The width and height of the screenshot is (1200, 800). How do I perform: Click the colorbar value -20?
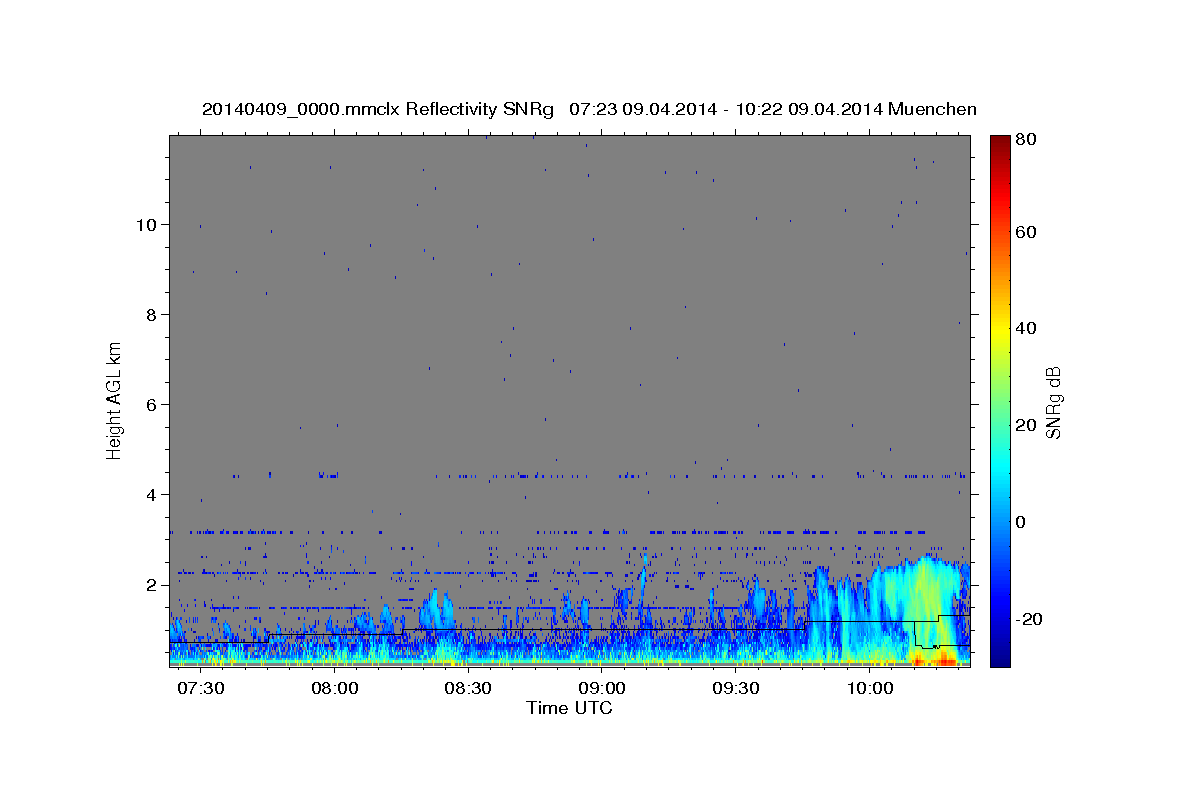(x=1027, y=619)
